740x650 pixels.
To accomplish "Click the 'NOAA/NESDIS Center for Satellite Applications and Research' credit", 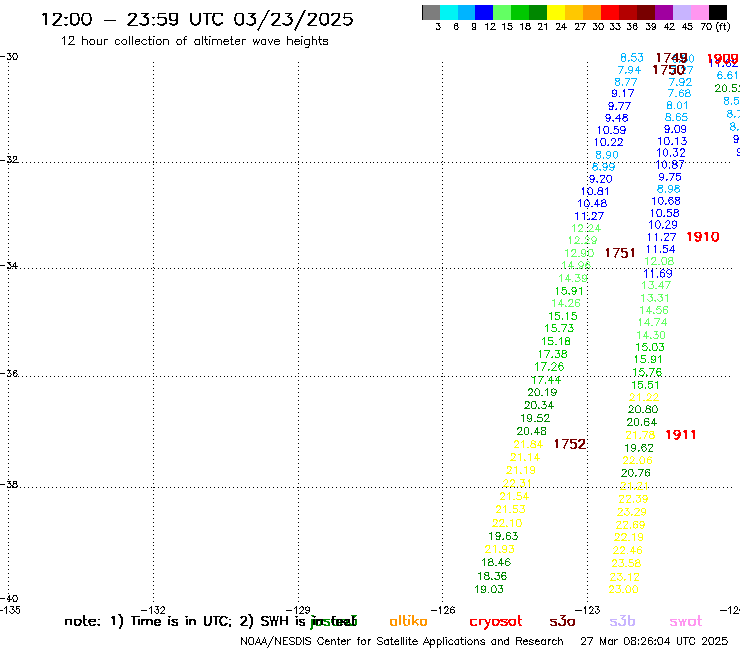I will point(402,642).
